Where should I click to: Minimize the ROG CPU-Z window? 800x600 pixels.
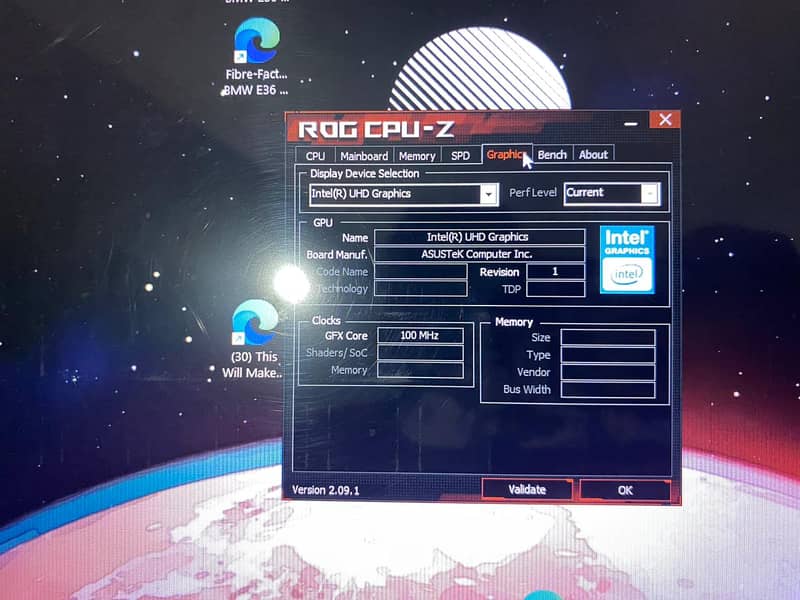coord(630,122)
